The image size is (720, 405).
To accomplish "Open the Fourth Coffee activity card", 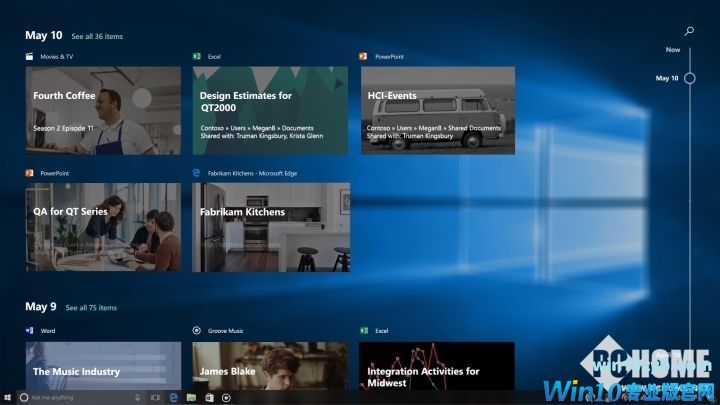I will click(x=103, y=110).
